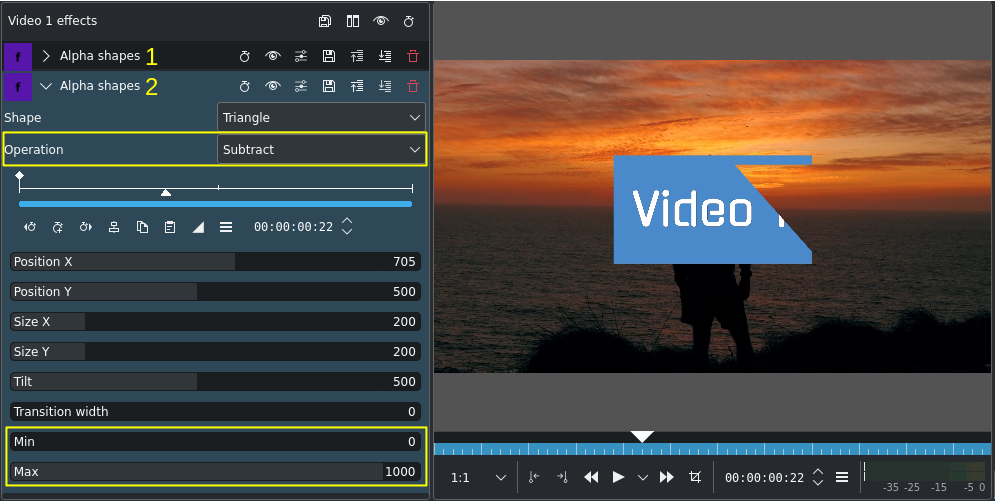Open presets for first Alpha shapes
Viewport: 995px width, 501px height.
tap(301, 56)
